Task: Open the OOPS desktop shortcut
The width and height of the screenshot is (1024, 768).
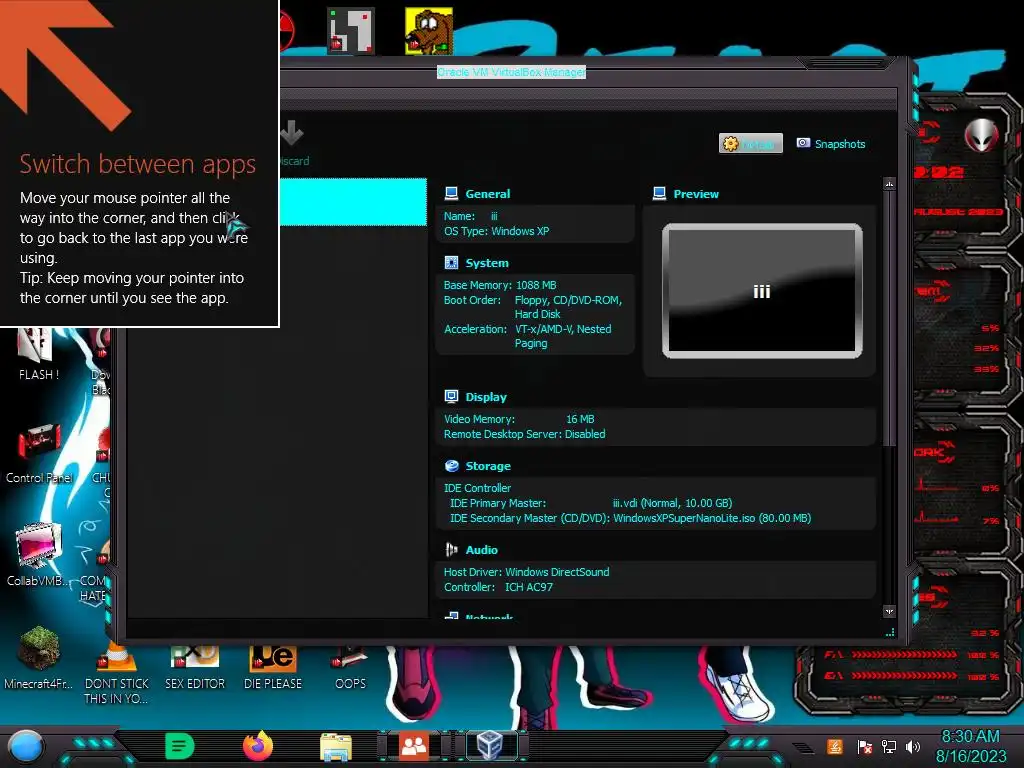Action: click(x=350, y=667)
